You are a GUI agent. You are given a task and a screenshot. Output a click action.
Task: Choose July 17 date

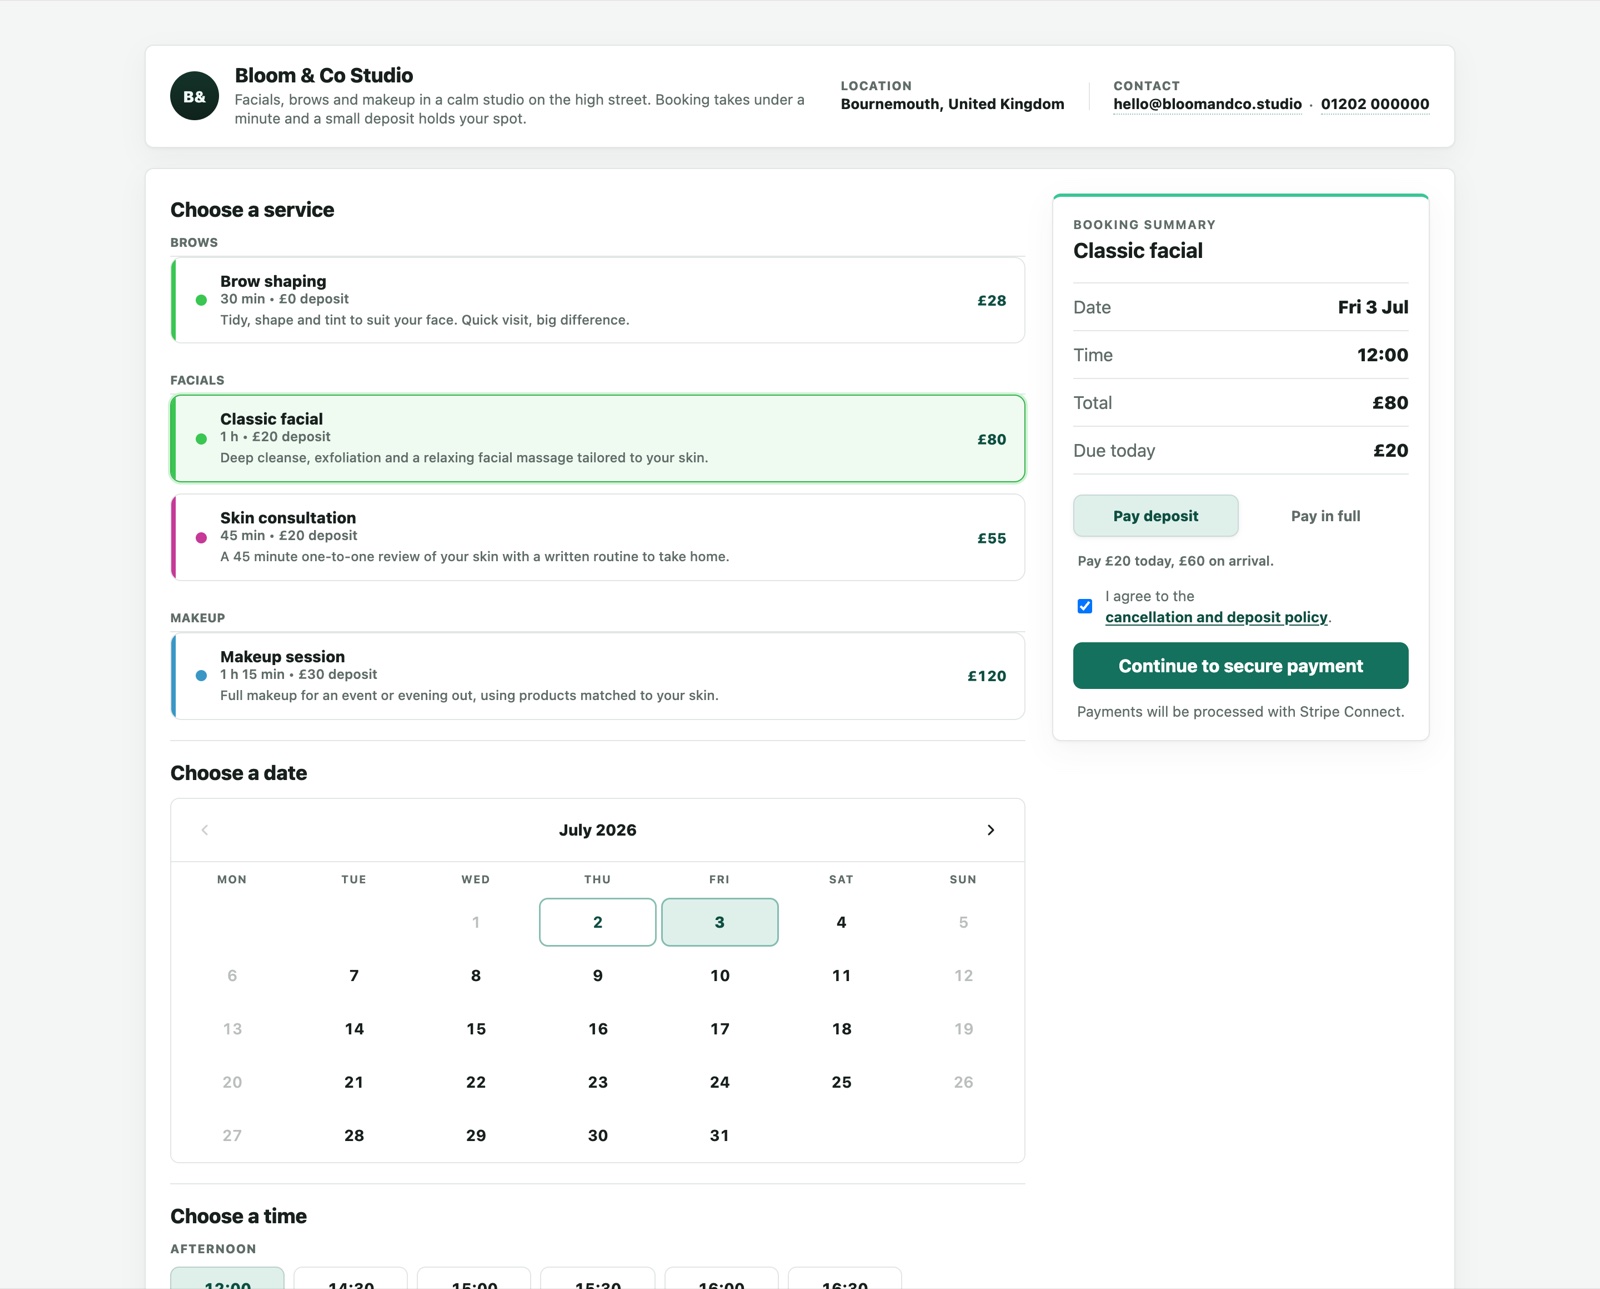[x=720, y=1028]
